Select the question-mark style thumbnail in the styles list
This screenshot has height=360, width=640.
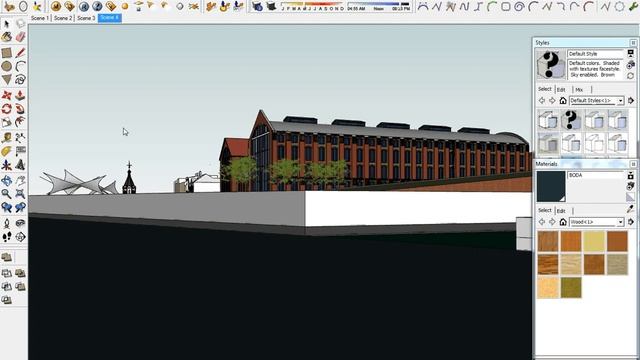tap(571, 120)
